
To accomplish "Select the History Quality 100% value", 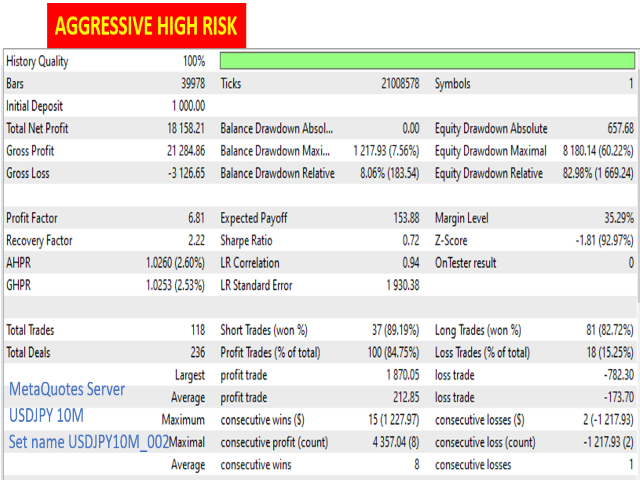I will [194, 61].
